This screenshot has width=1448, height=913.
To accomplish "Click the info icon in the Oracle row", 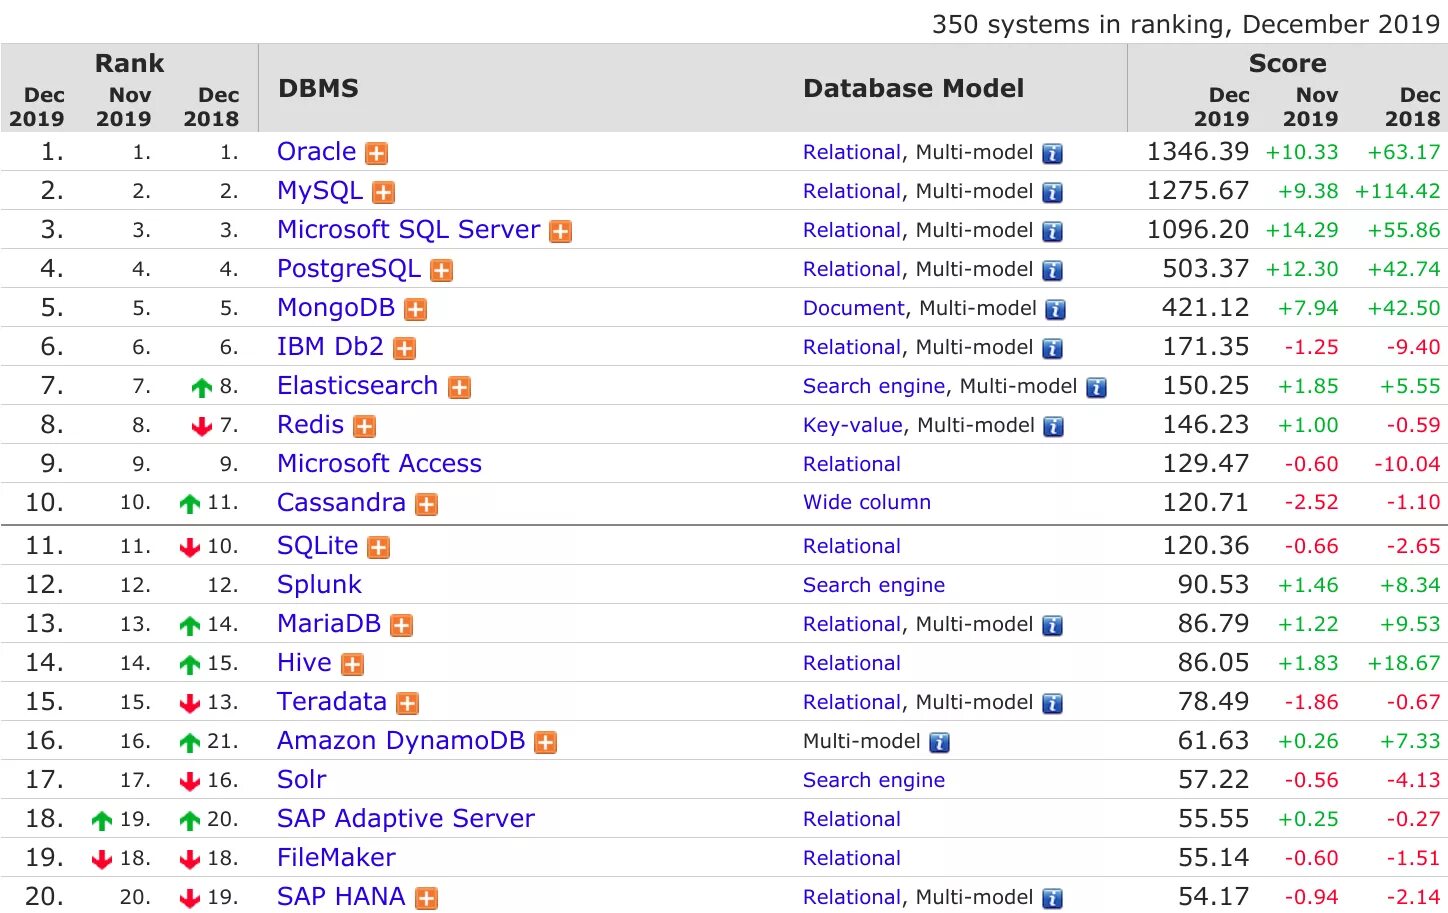I will point(1052,154).
